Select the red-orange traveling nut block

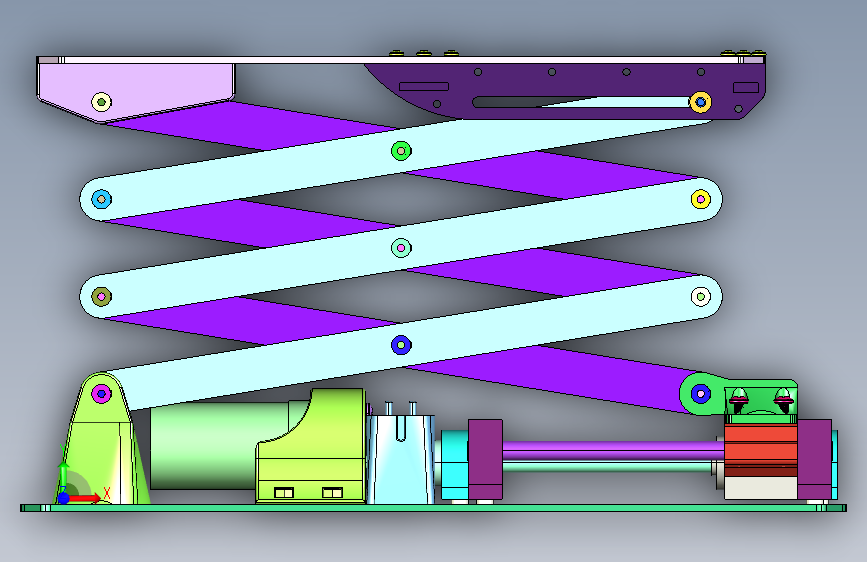pos(761,450)
